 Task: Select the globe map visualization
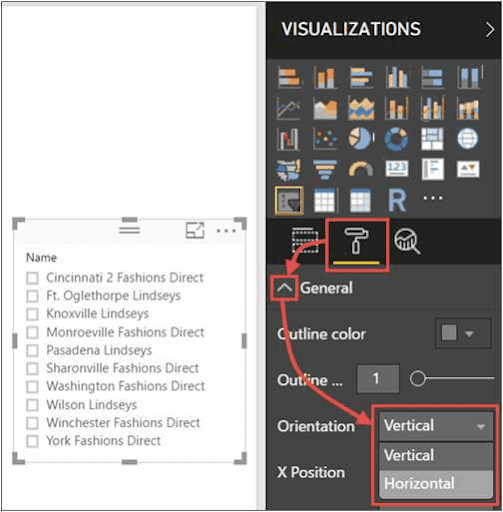[468, 138]
